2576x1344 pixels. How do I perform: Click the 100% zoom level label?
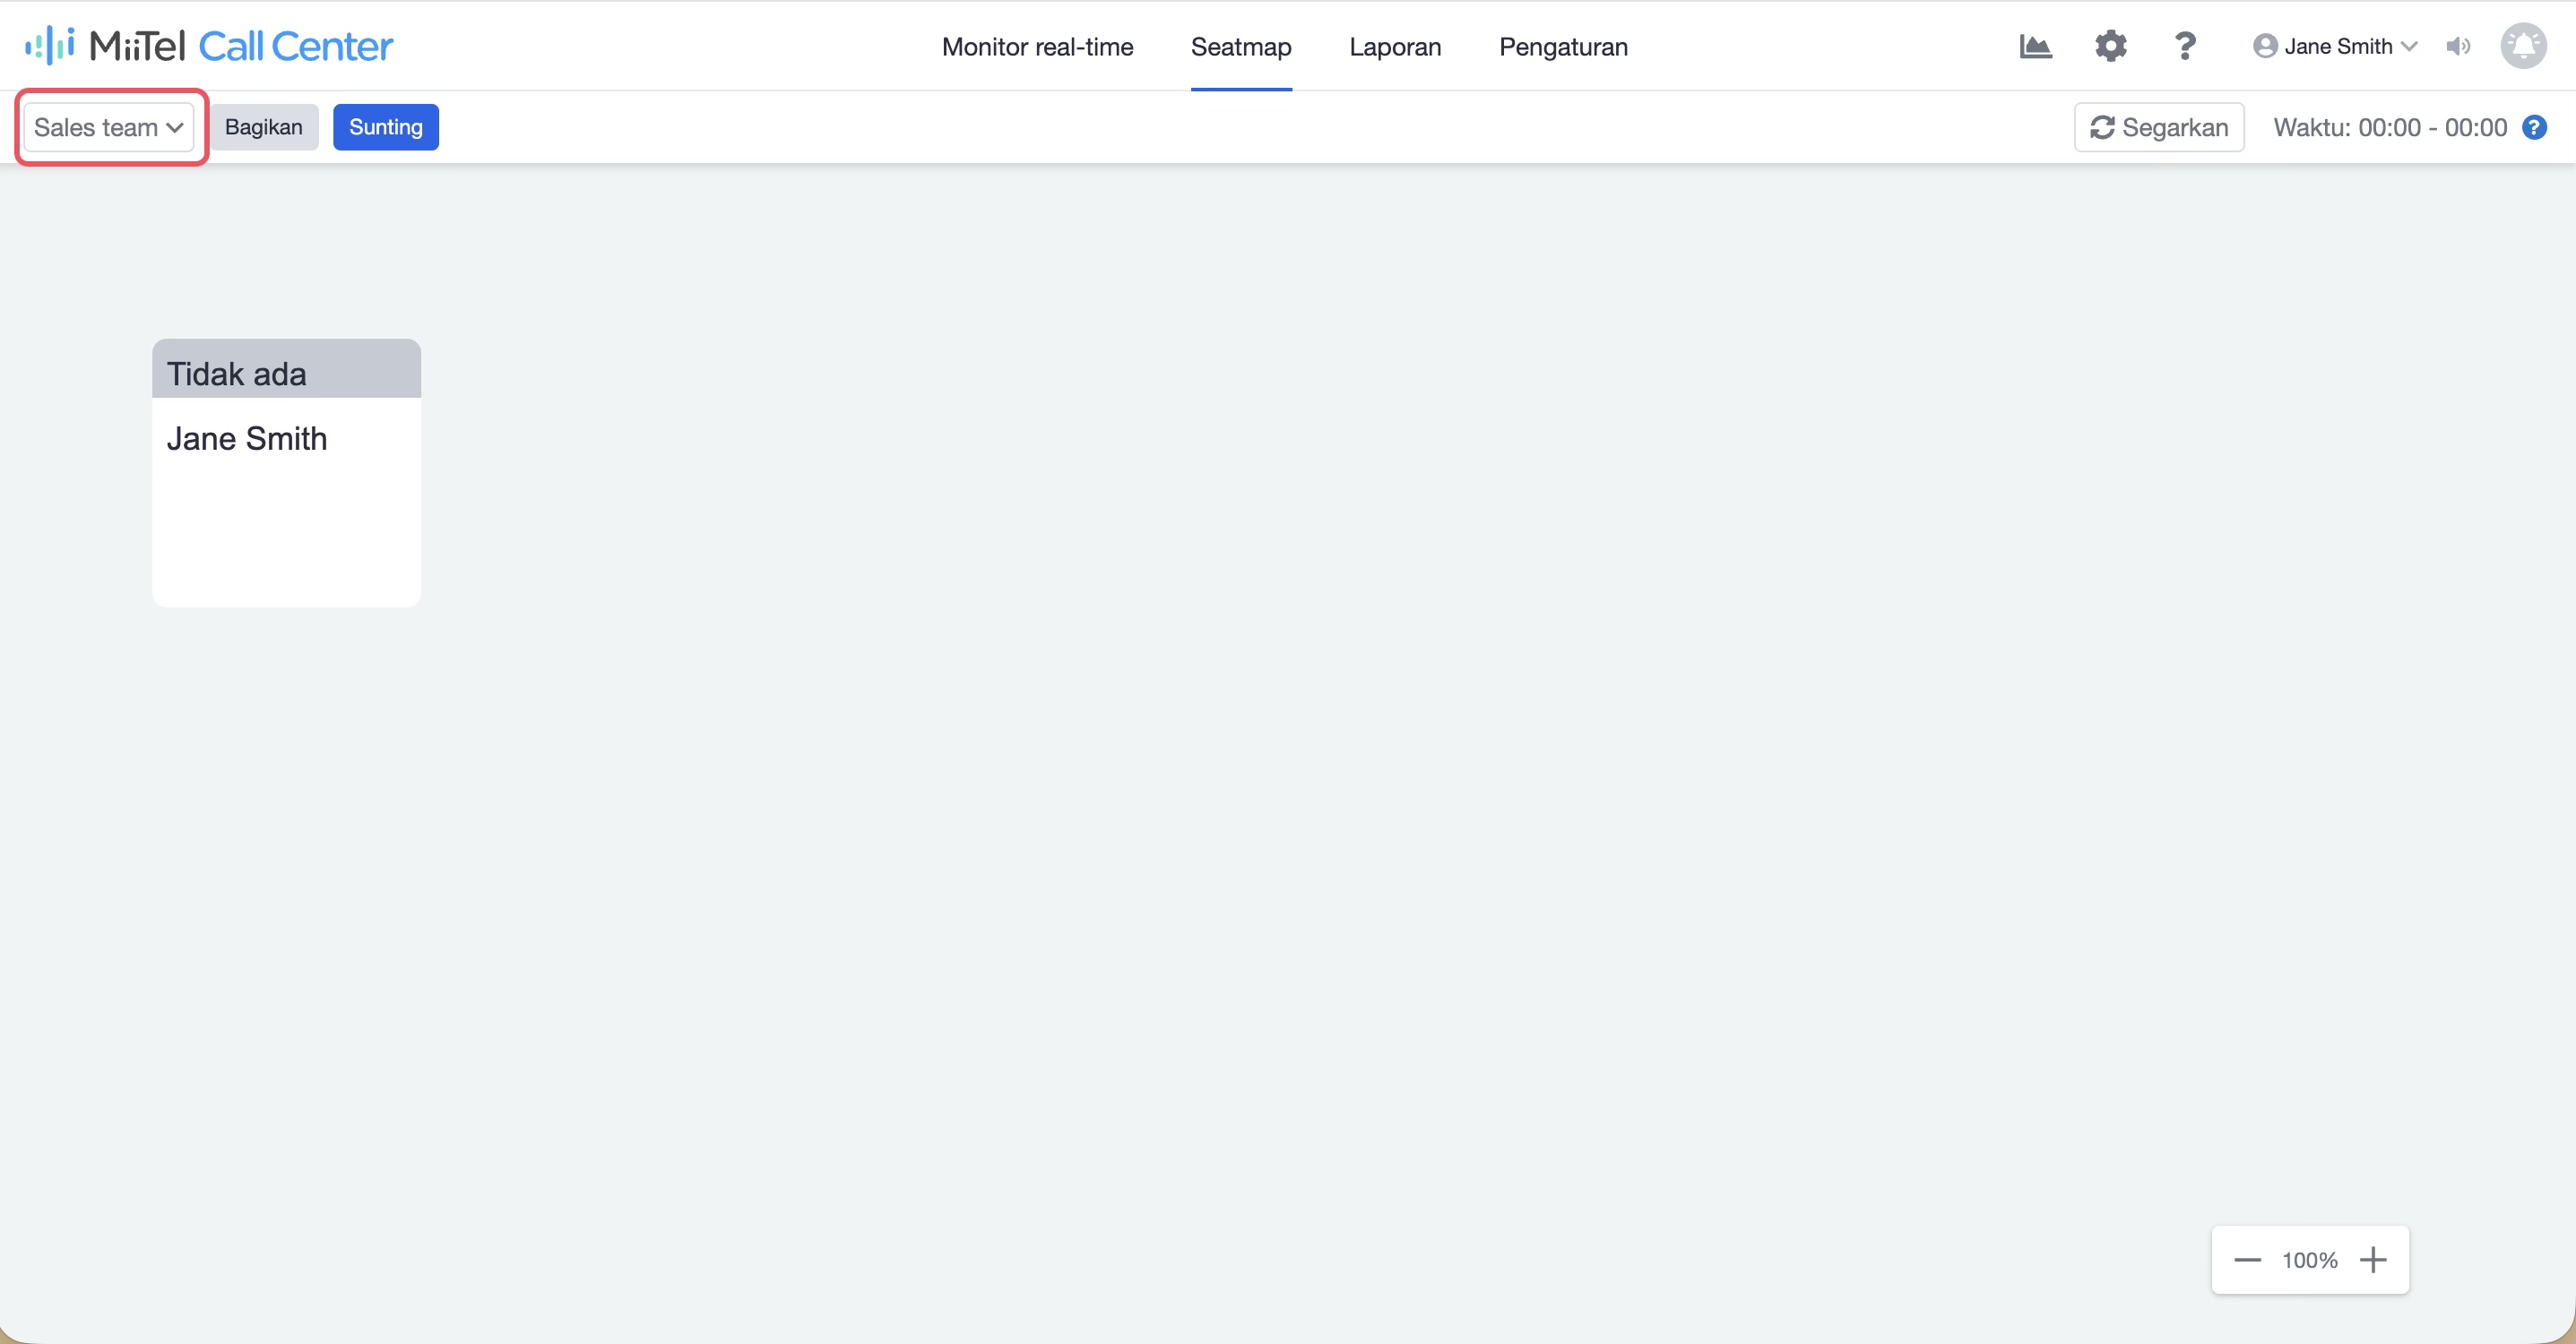(2310, 1260)
